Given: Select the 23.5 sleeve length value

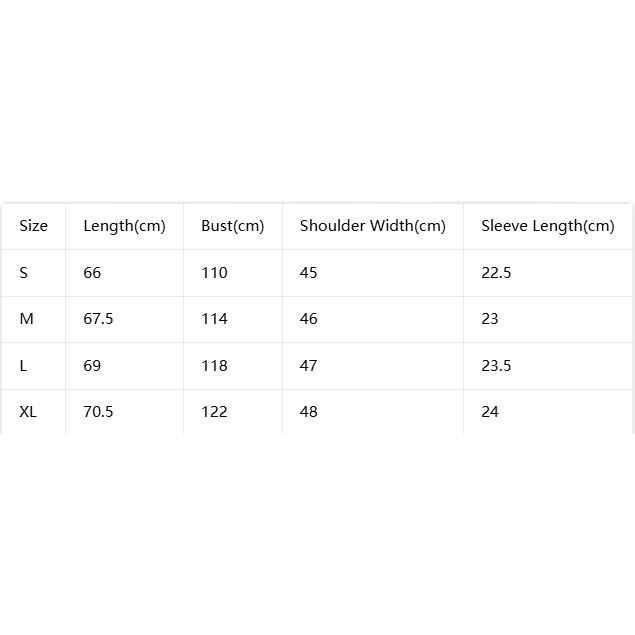Looking at the screenshot, I should pos(496,366).
